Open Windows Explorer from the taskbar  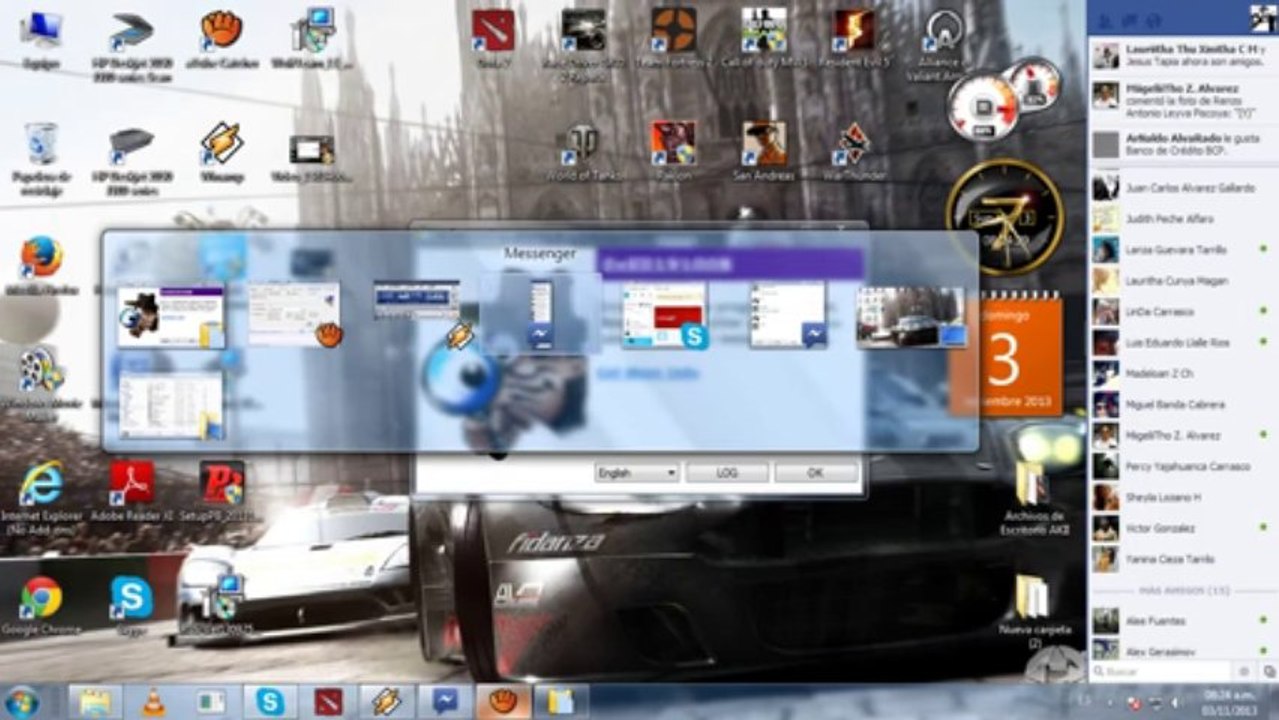[95, 702]
